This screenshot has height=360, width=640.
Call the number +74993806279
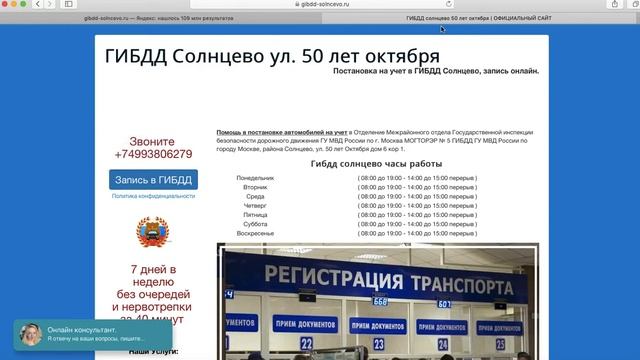pos(153,154)
